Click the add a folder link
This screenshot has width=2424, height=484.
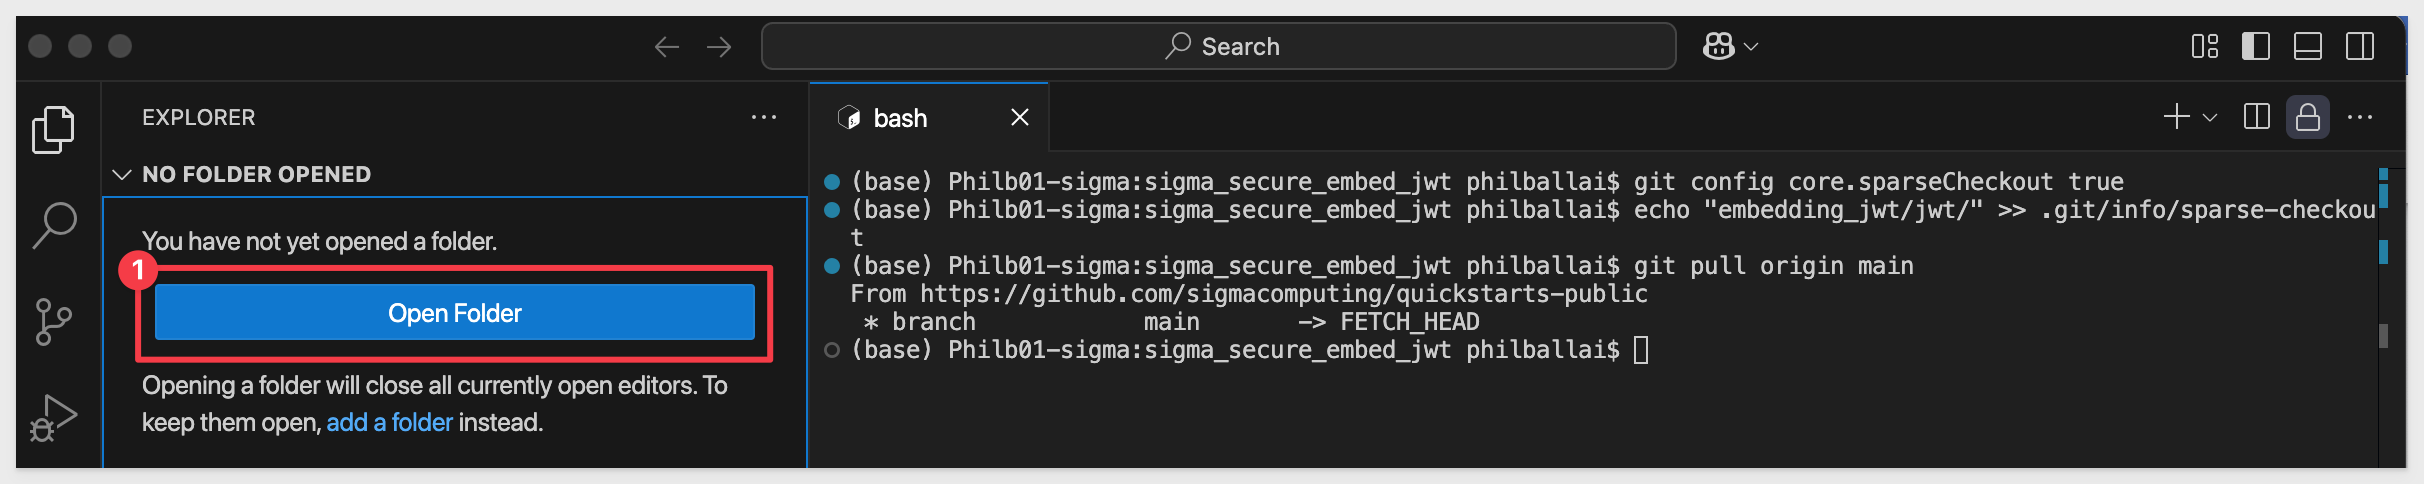click(389, 423)
